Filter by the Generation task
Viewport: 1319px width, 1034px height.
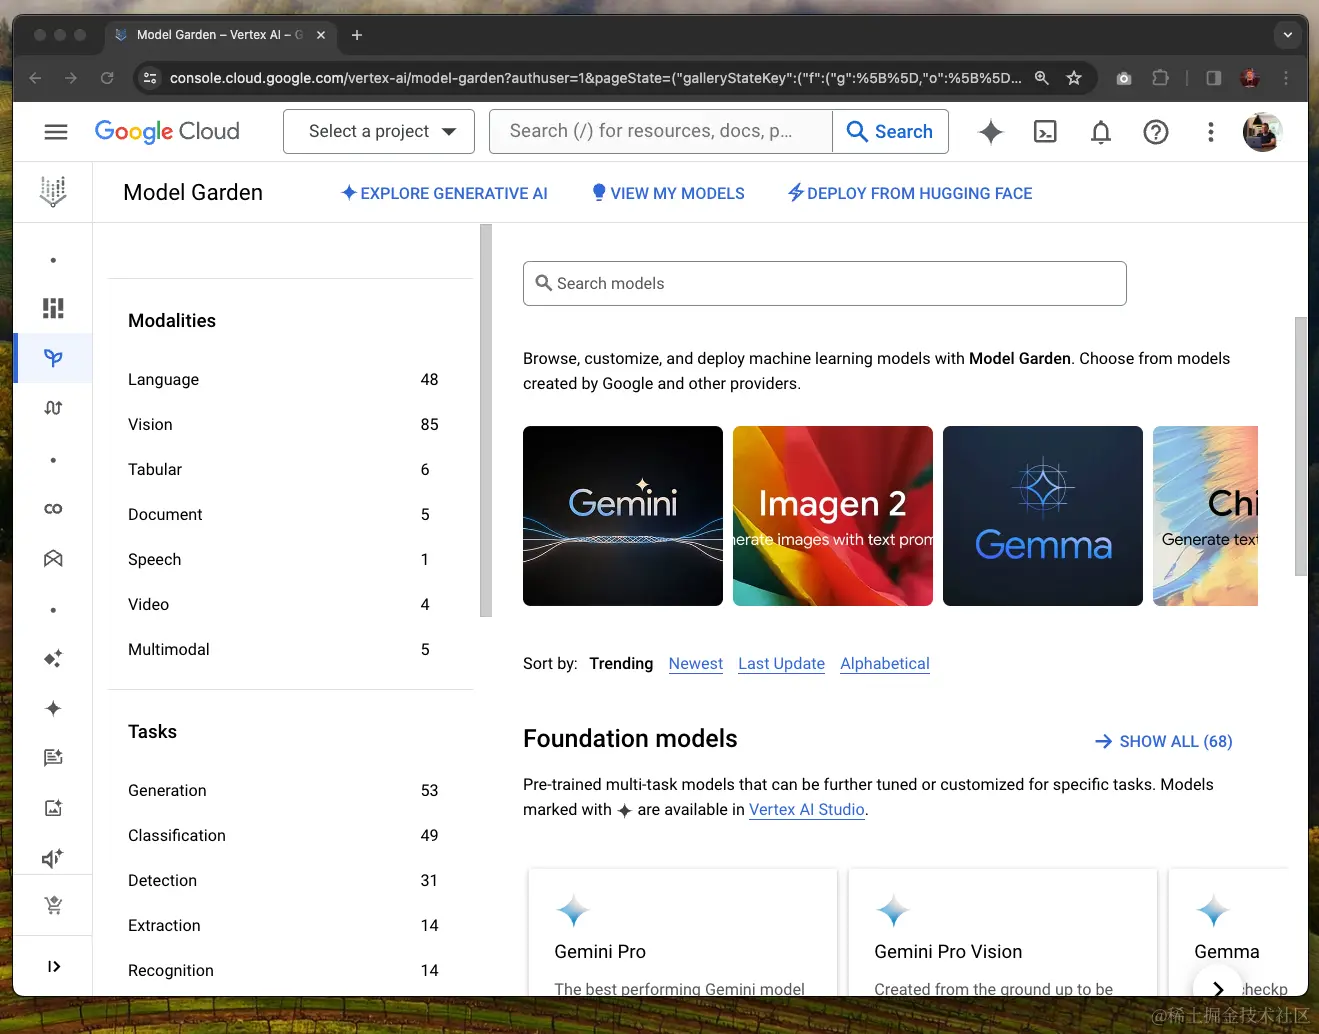[x=283, y=791]
